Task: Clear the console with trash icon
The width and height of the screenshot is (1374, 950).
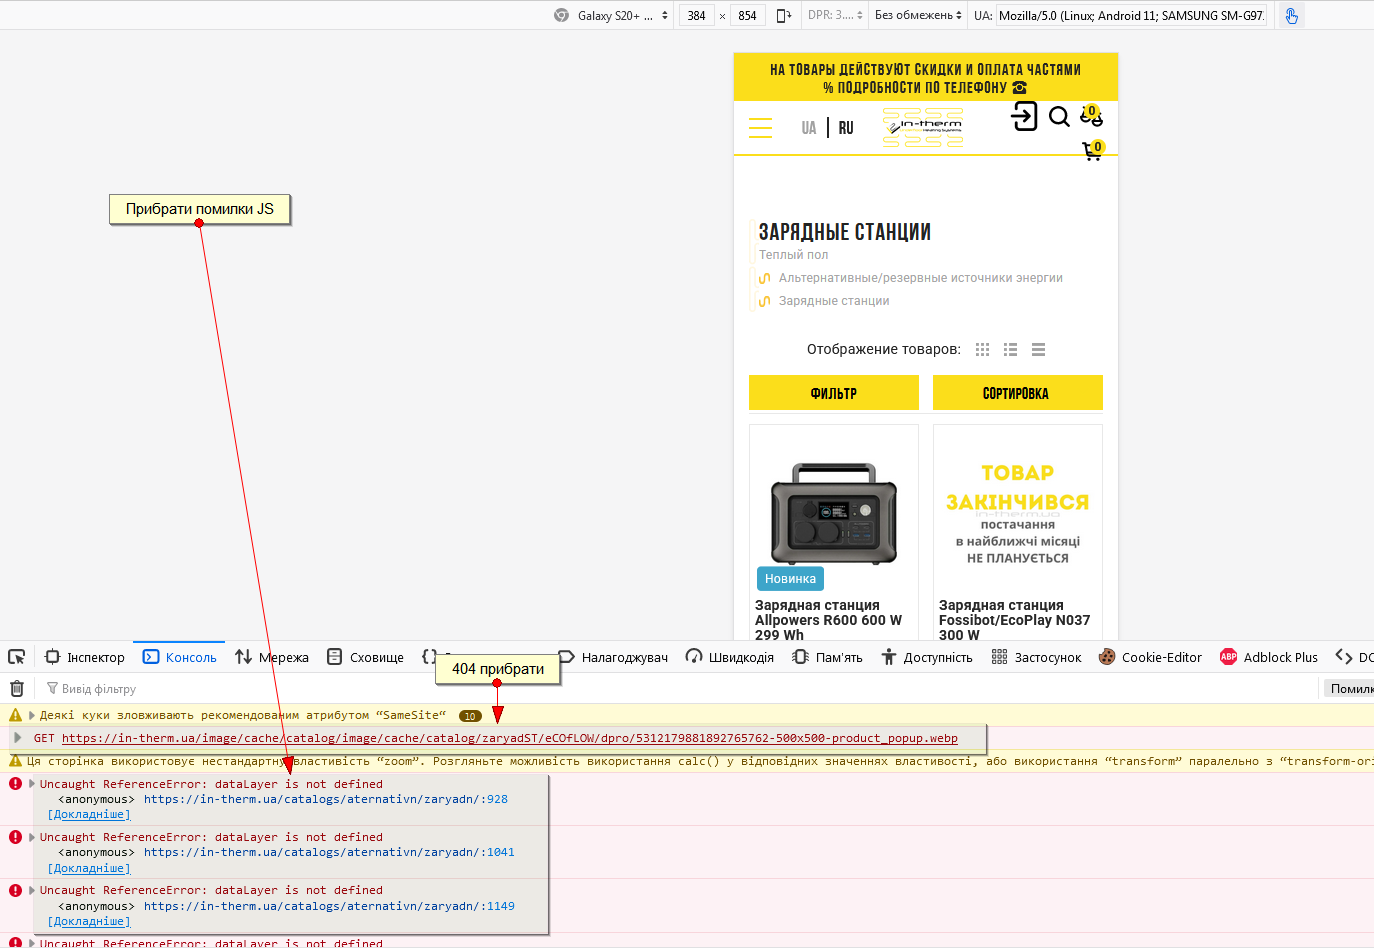Action: click(17, 689)
